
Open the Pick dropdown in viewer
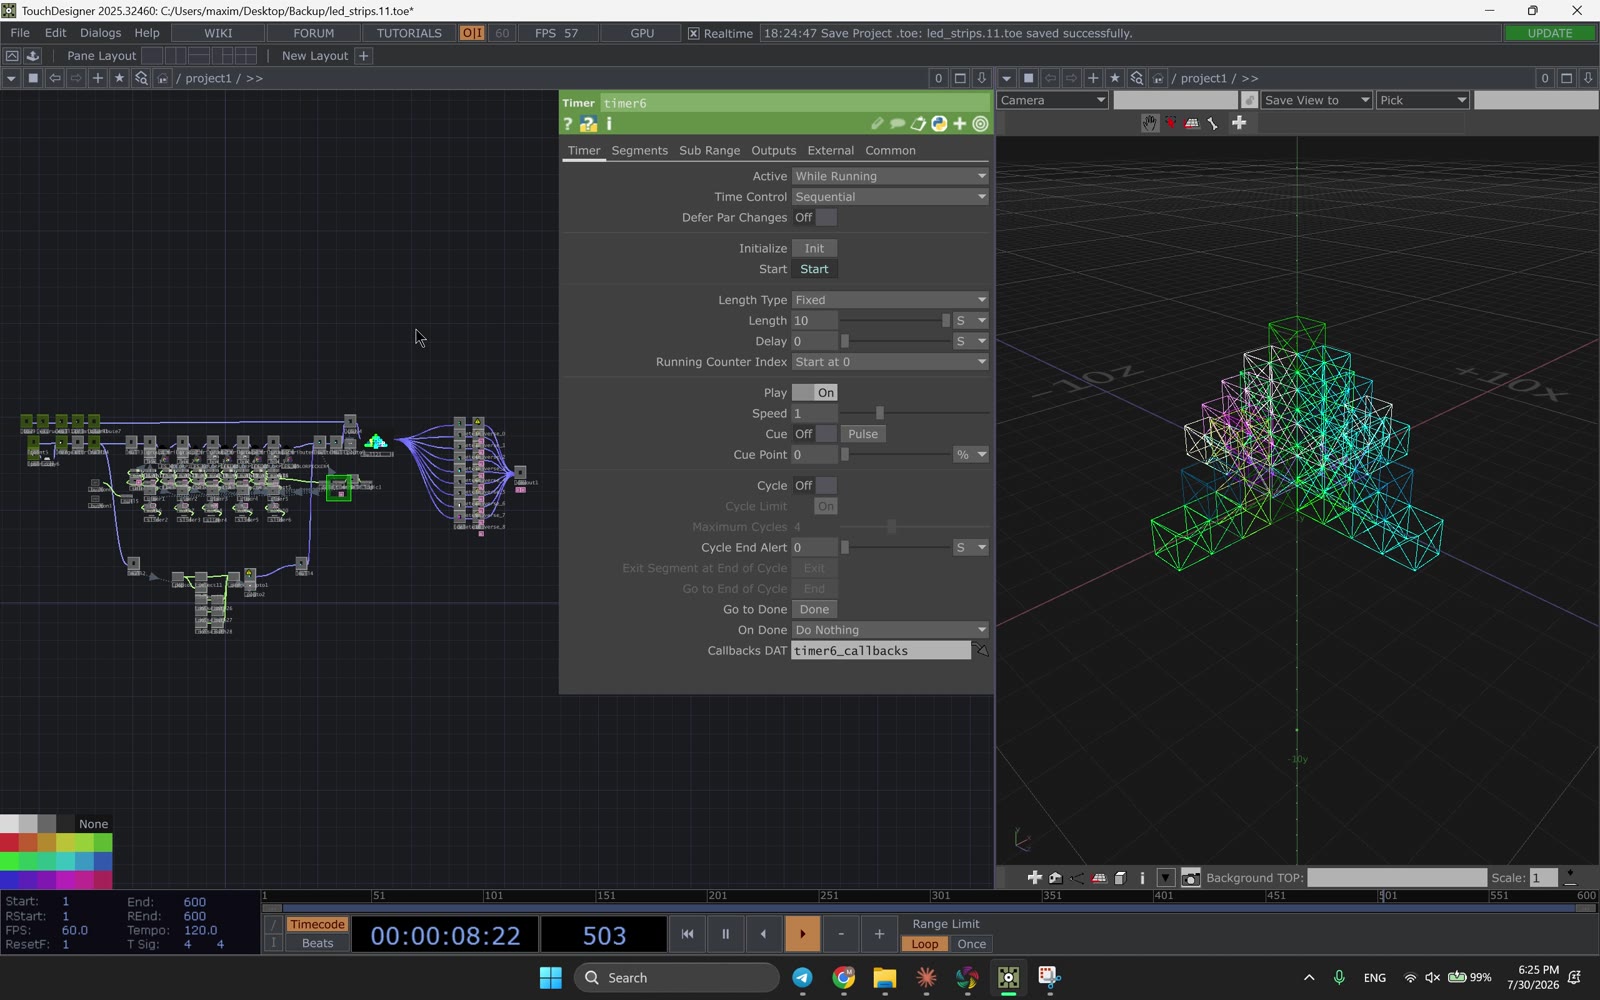pyautogui.click(x=1422, y=100)
